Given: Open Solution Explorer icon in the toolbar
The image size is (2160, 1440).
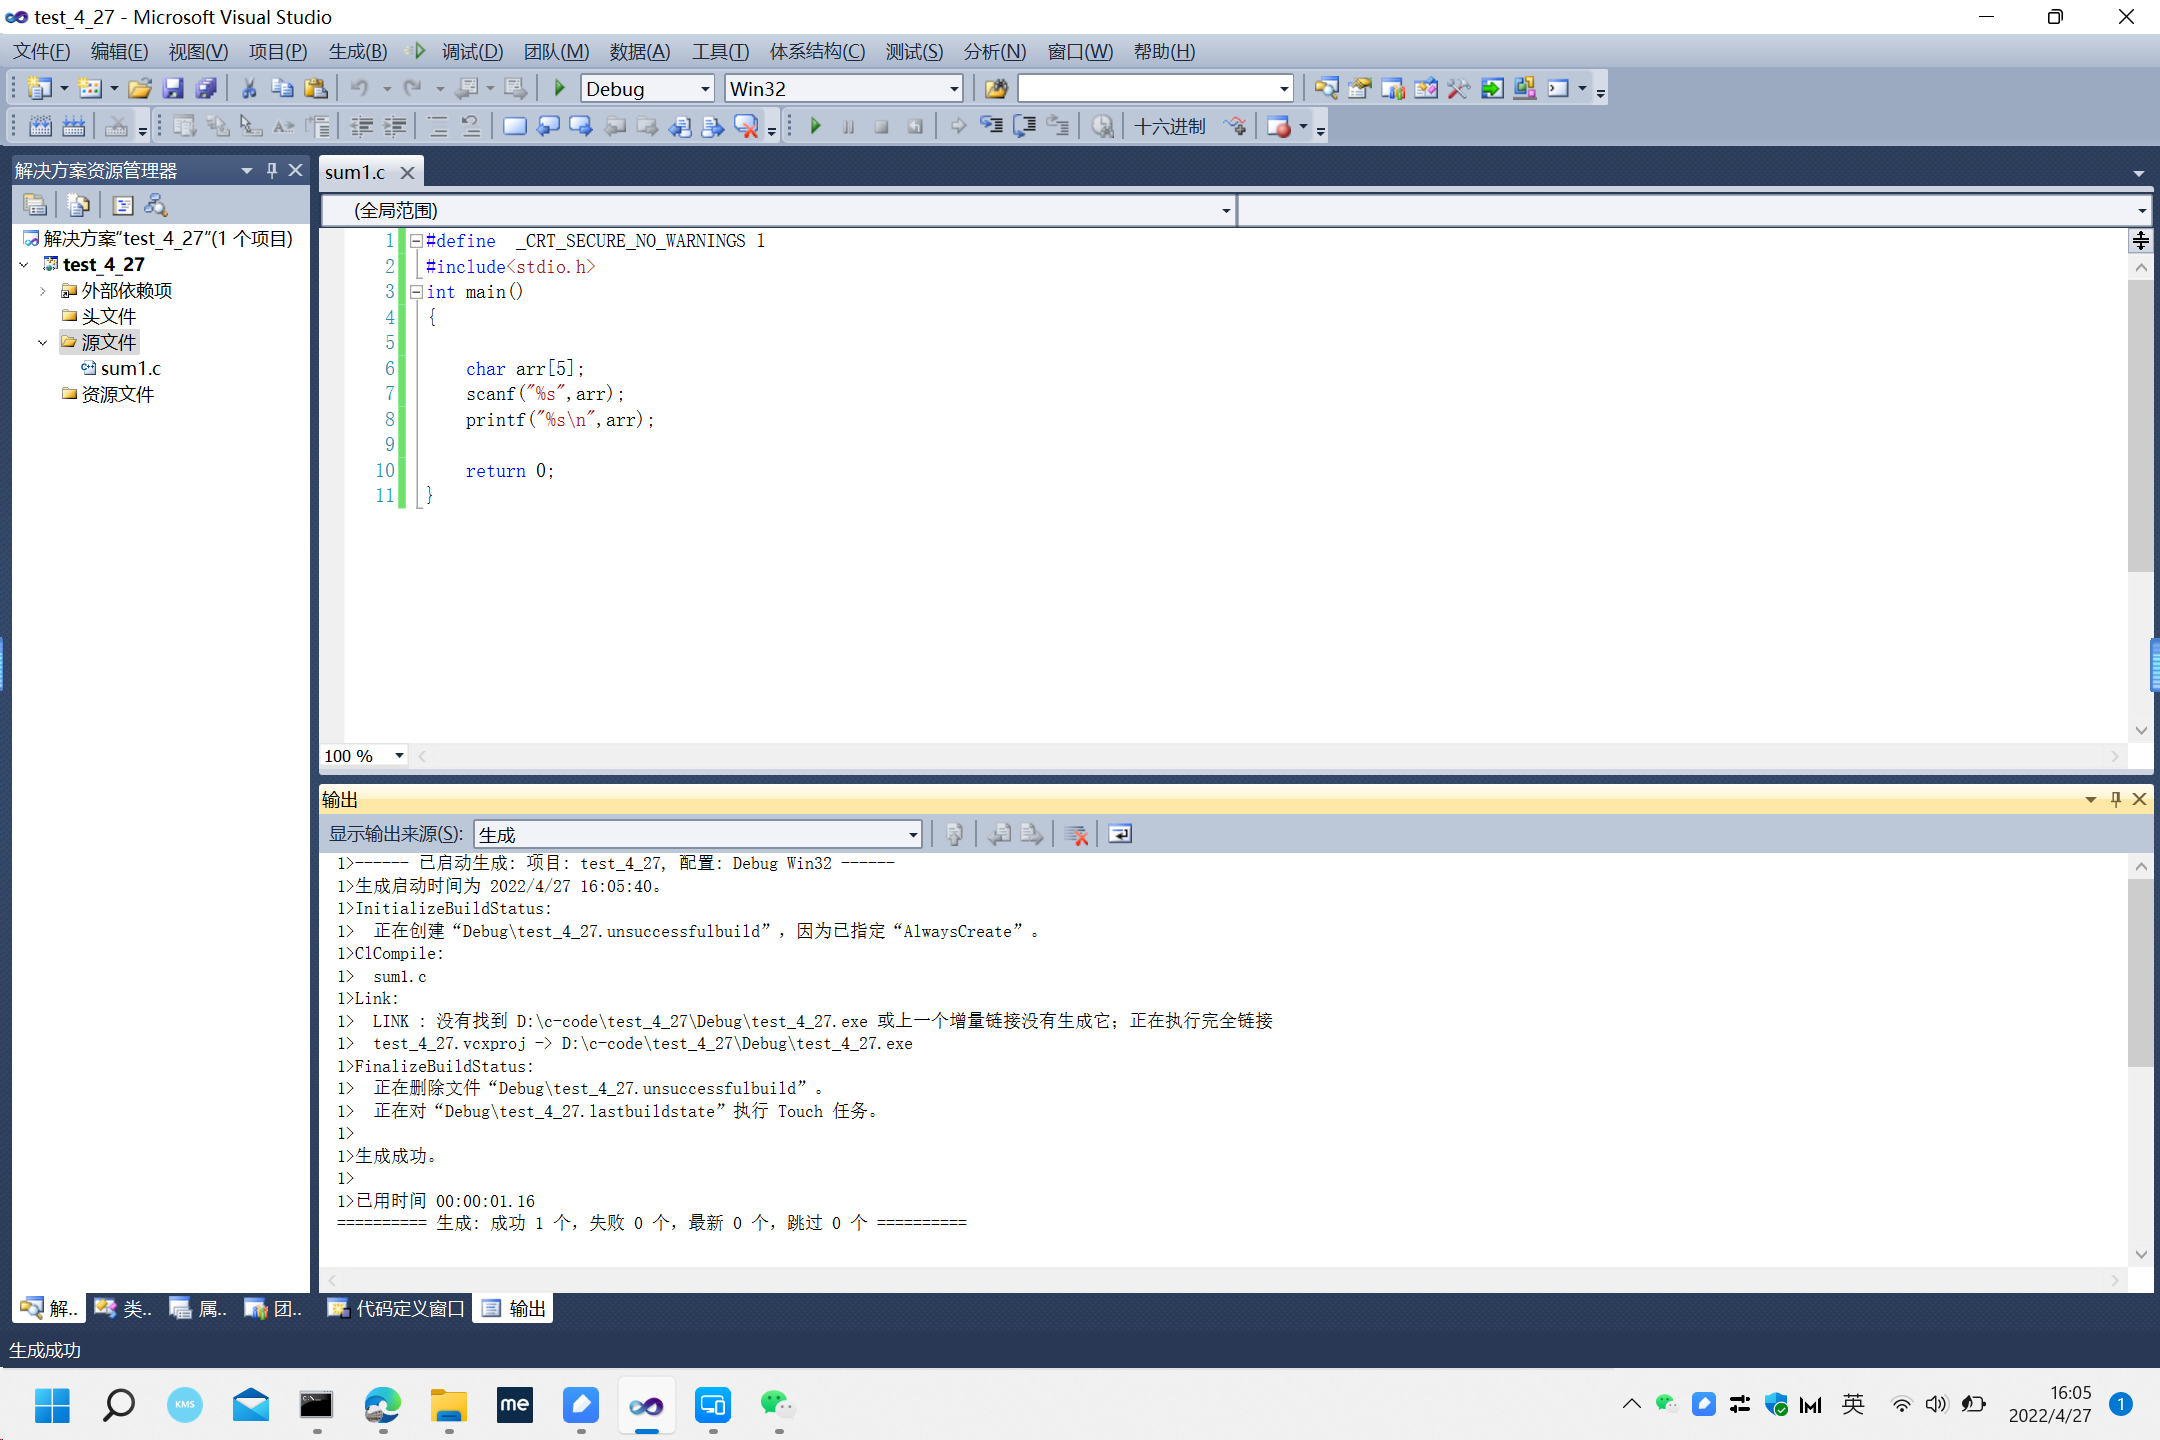Looking at the screenshot, I should [x=1326, y=89].
